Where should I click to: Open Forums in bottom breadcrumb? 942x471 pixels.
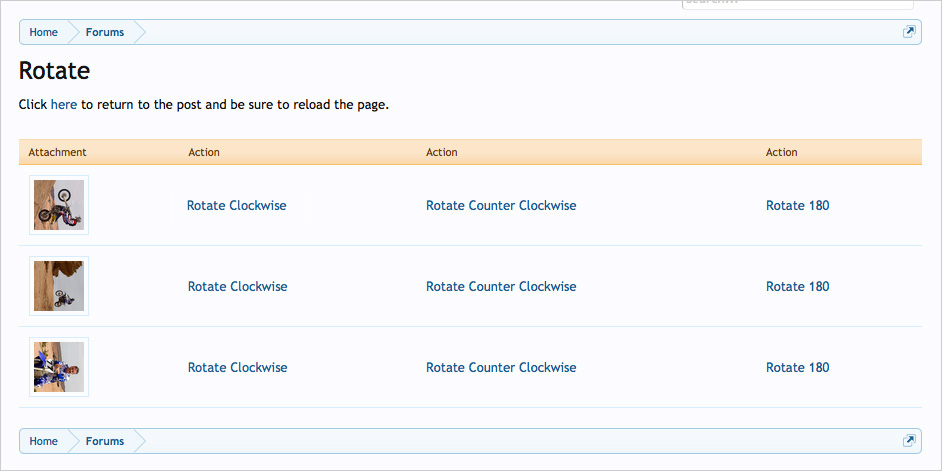coord(105,441)
